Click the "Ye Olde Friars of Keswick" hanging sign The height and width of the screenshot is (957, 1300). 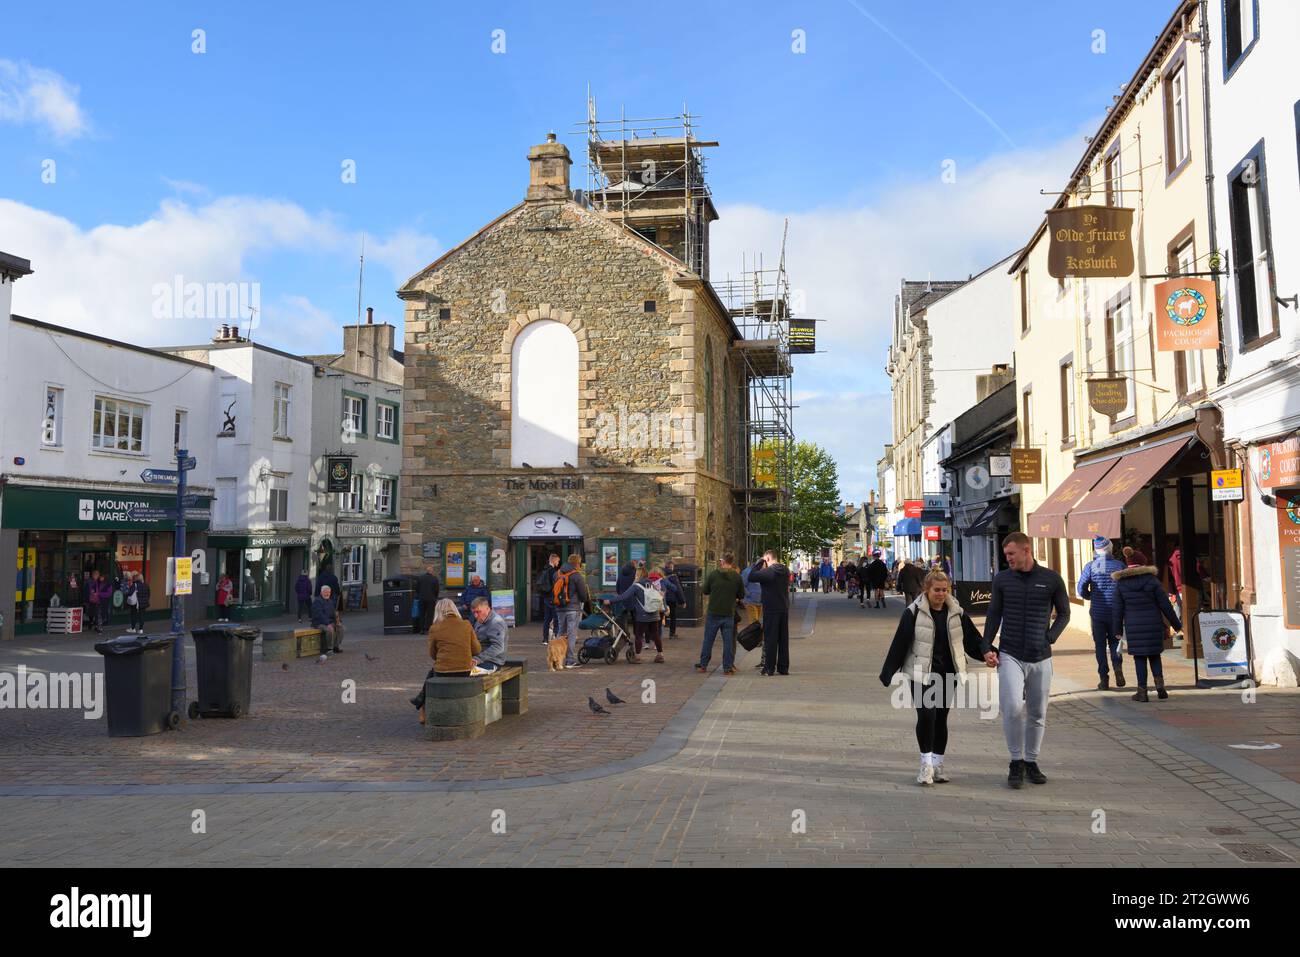(1090, 242)
